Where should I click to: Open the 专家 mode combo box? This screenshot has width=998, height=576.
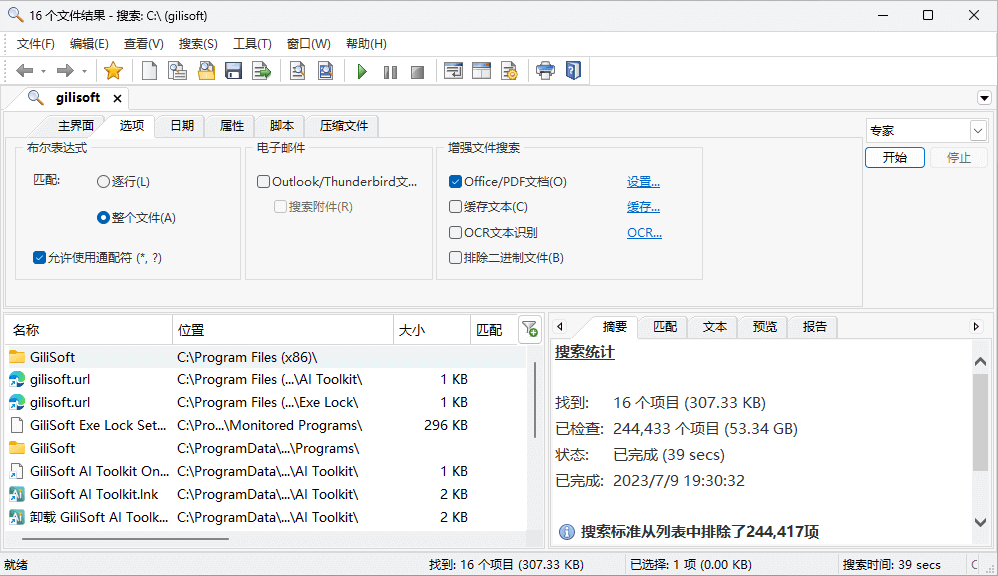[x=926, y=130]
